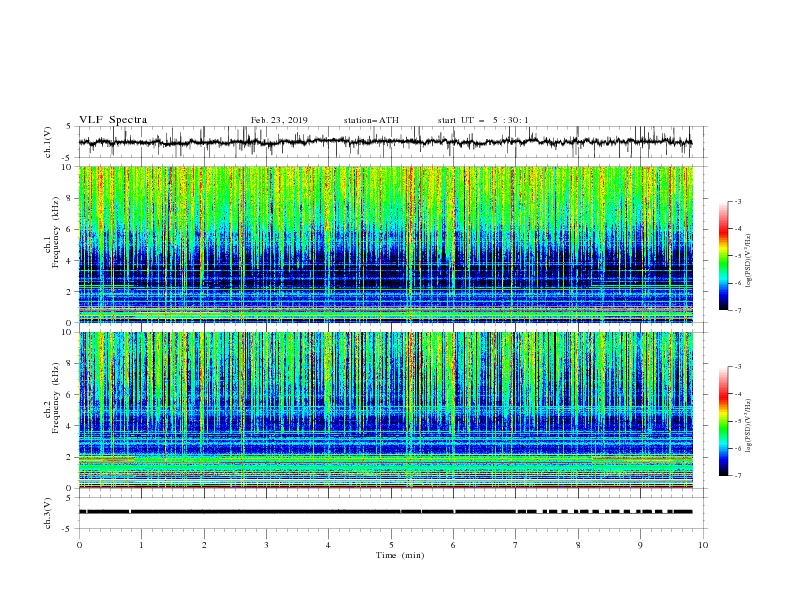Viewport: 792px width, 612px height.
Task: Click the '7' tick on the time axis
Action: click(516, 545)
